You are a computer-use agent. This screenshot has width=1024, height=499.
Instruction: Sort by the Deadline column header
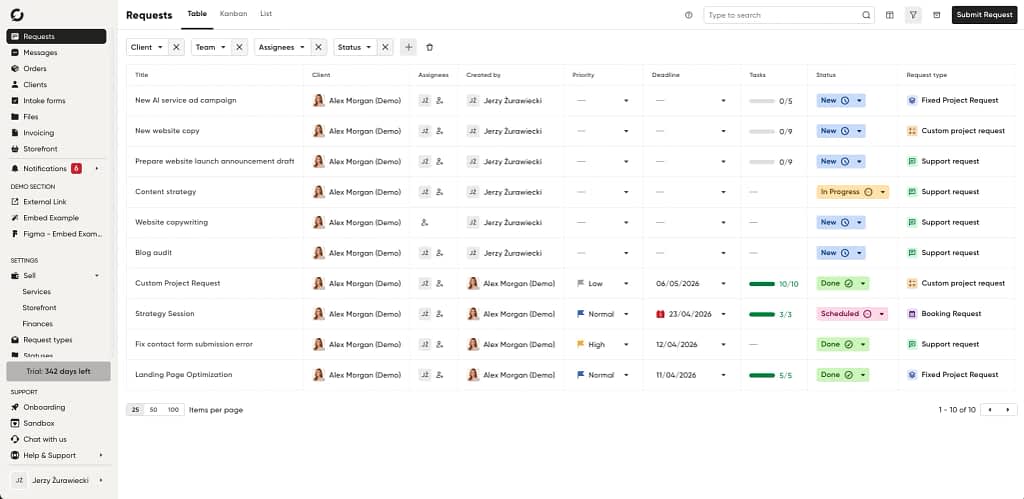(x=665, y=75)
